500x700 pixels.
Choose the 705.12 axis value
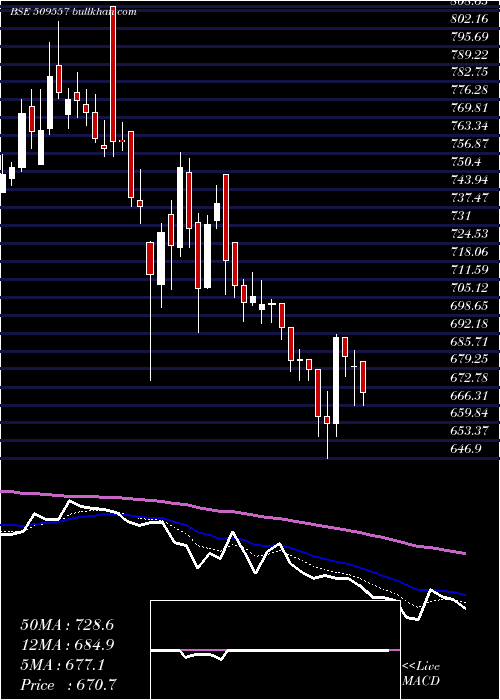pyautogui.click(x=469, y=288)
